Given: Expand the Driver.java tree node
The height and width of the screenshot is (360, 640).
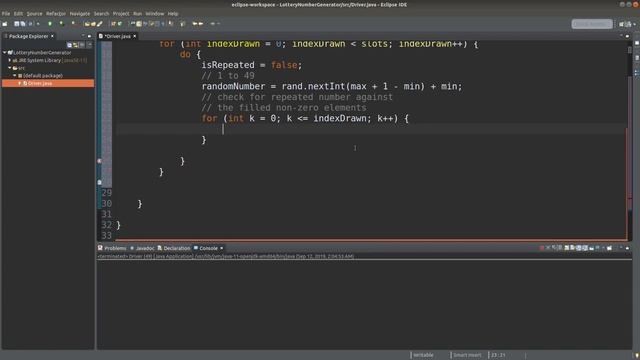Looking at the screenshot, I should click(x=20, y=83).
